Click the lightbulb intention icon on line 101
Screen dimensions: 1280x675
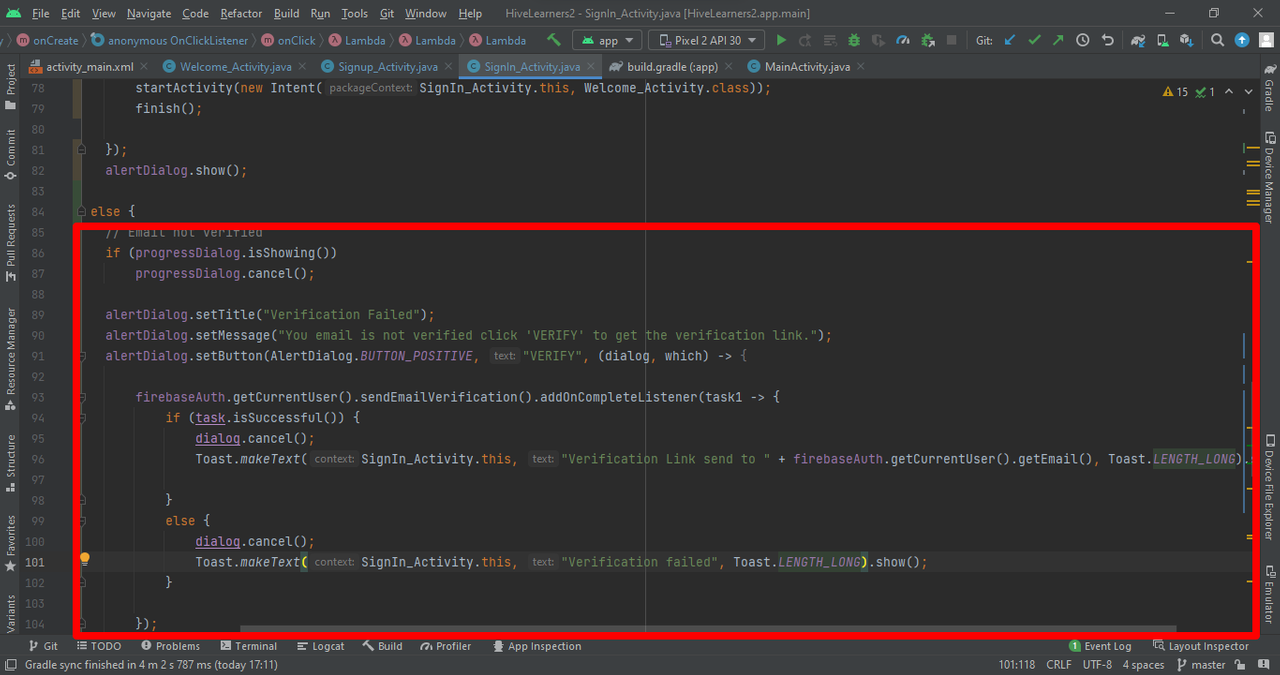pos(85,559)
